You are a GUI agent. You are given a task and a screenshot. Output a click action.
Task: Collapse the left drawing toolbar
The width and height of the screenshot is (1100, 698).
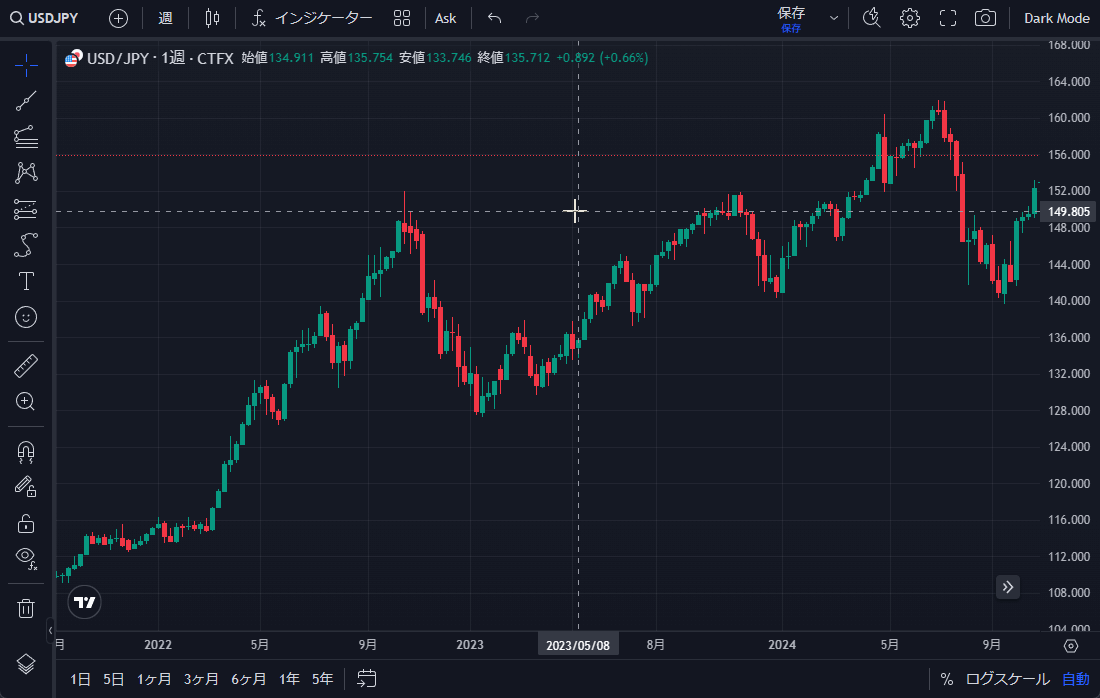coord(50,630)
